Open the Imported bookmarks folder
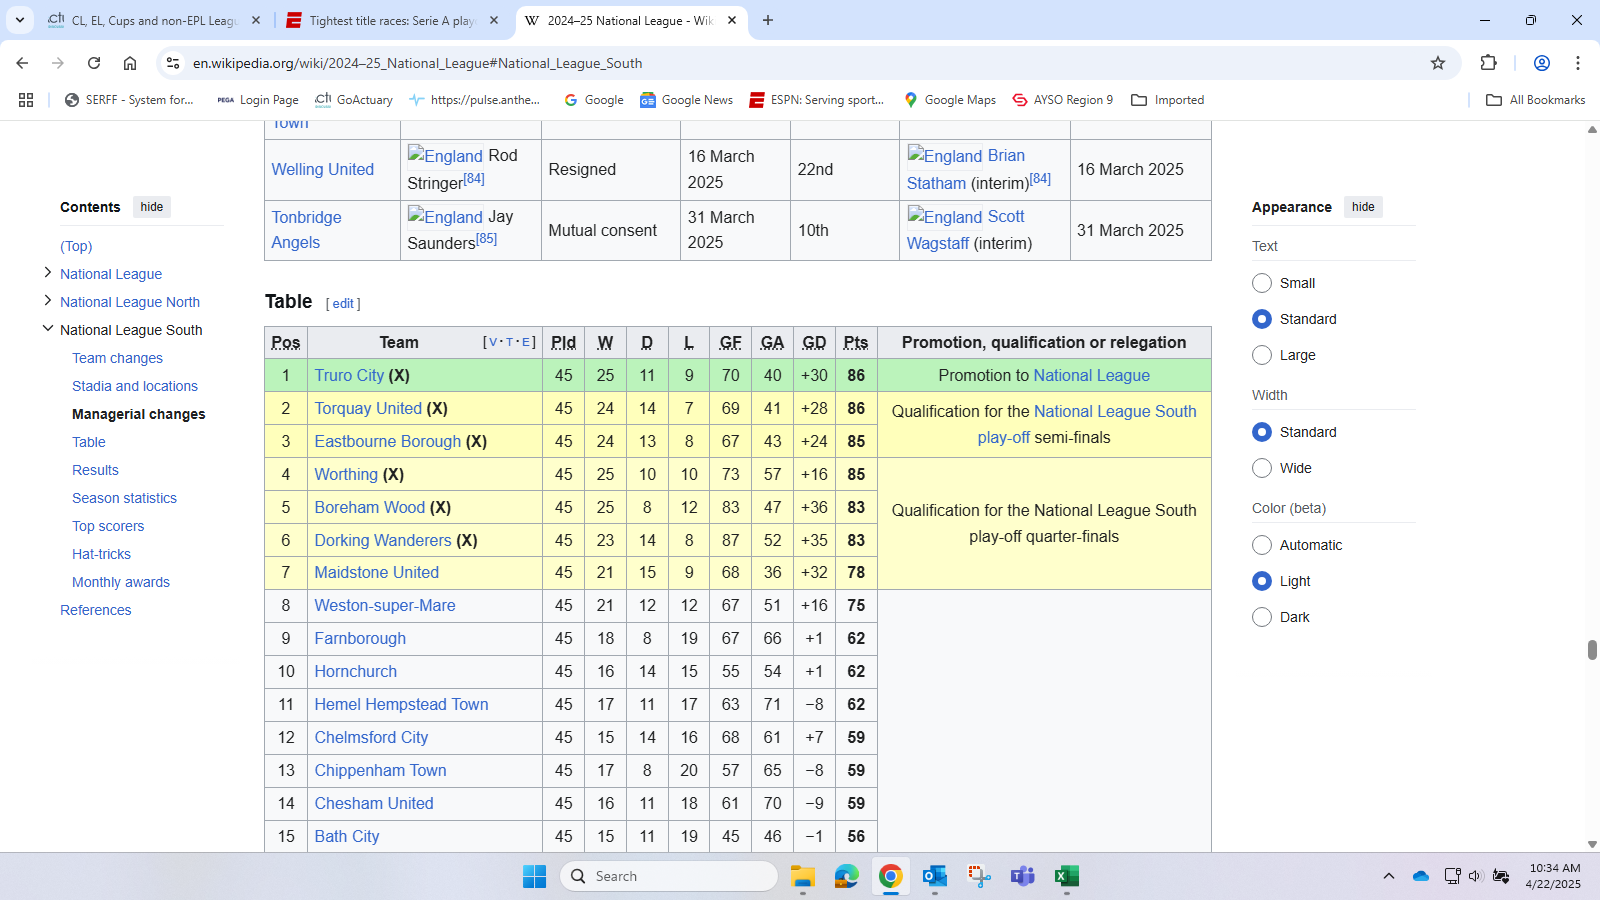 [x=1167, y=100]
